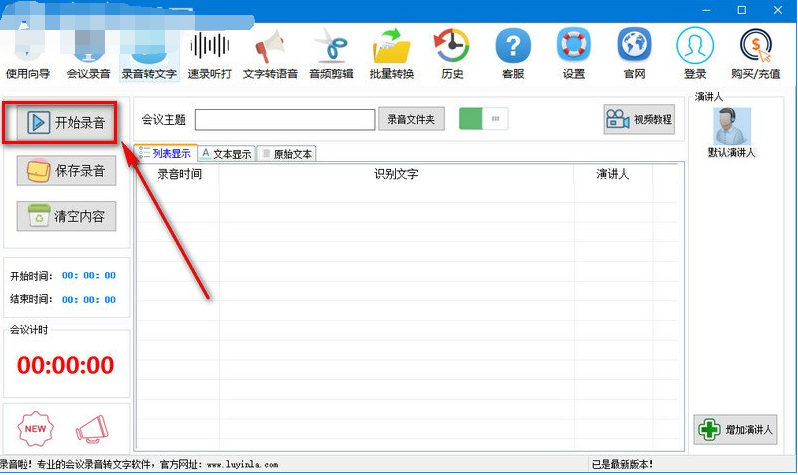
Task: Click the 录音时间 column header
Action: coord(179,174)
